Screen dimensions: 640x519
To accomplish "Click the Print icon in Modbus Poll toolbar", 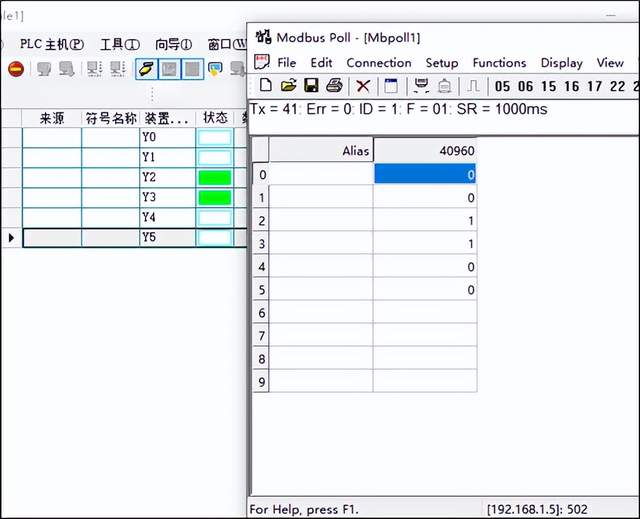I will point(334,85).
